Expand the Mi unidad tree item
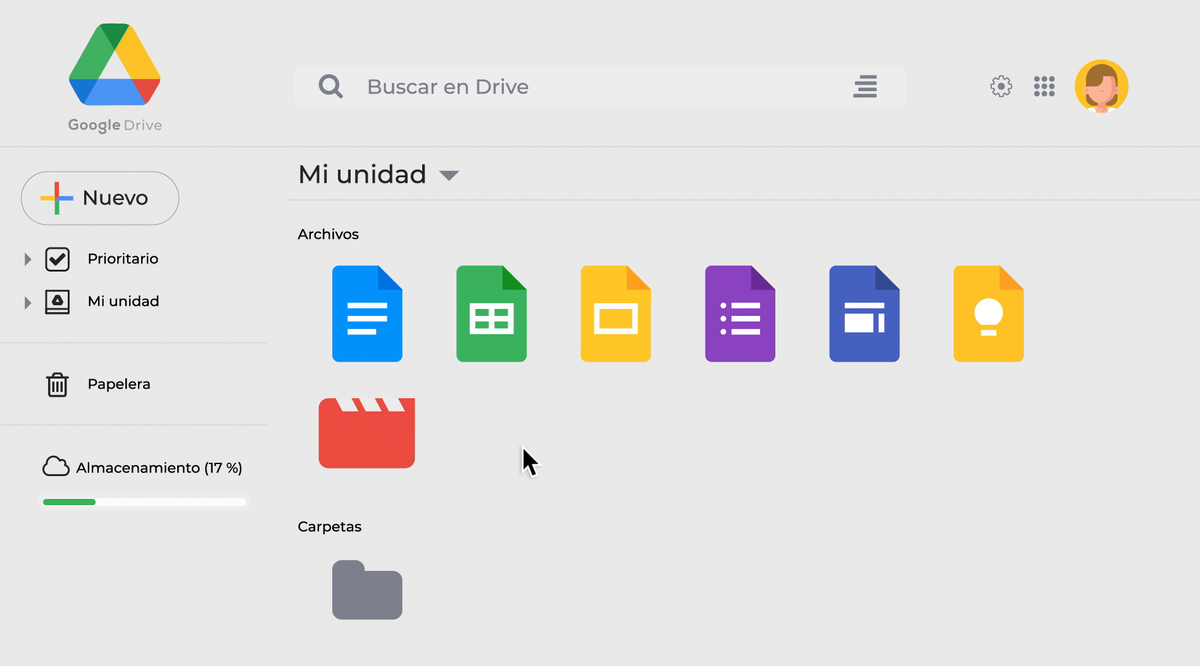 click(26, 300)
